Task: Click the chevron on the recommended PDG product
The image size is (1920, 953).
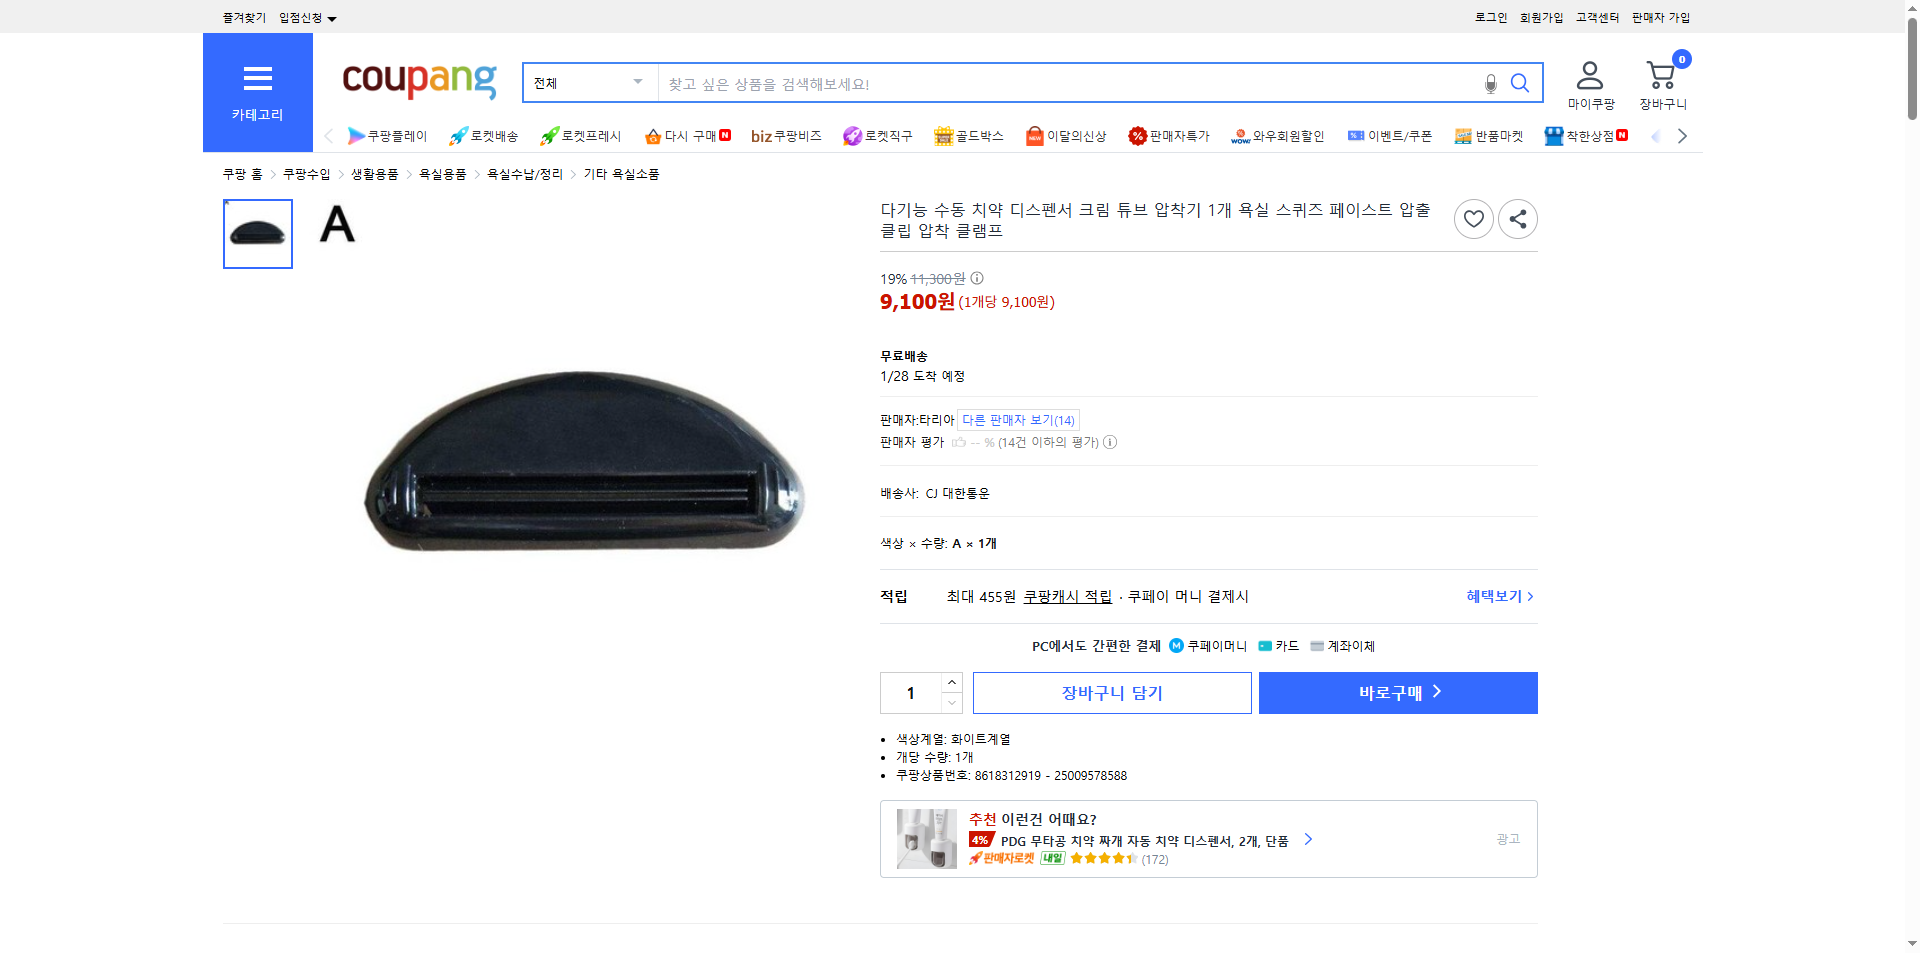Action: (1308, 840)
